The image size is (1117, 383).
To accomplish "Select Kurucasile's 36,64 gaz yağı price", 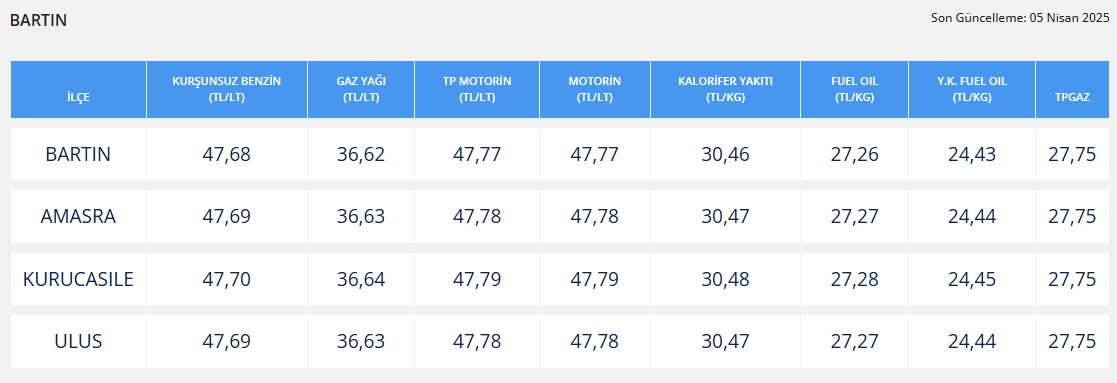I will pos(361,279).
